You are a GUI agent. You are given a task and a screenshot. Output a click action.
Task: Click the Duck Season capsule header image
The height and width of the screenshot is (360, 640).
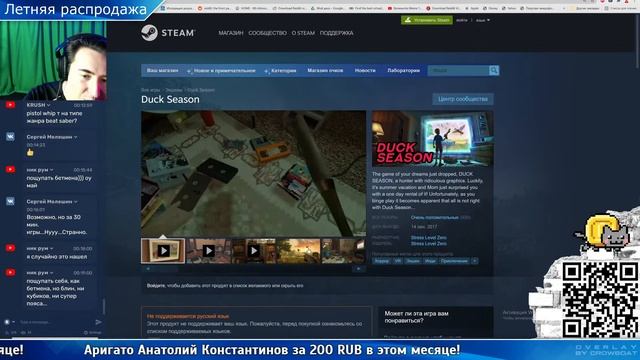point(432,139)
